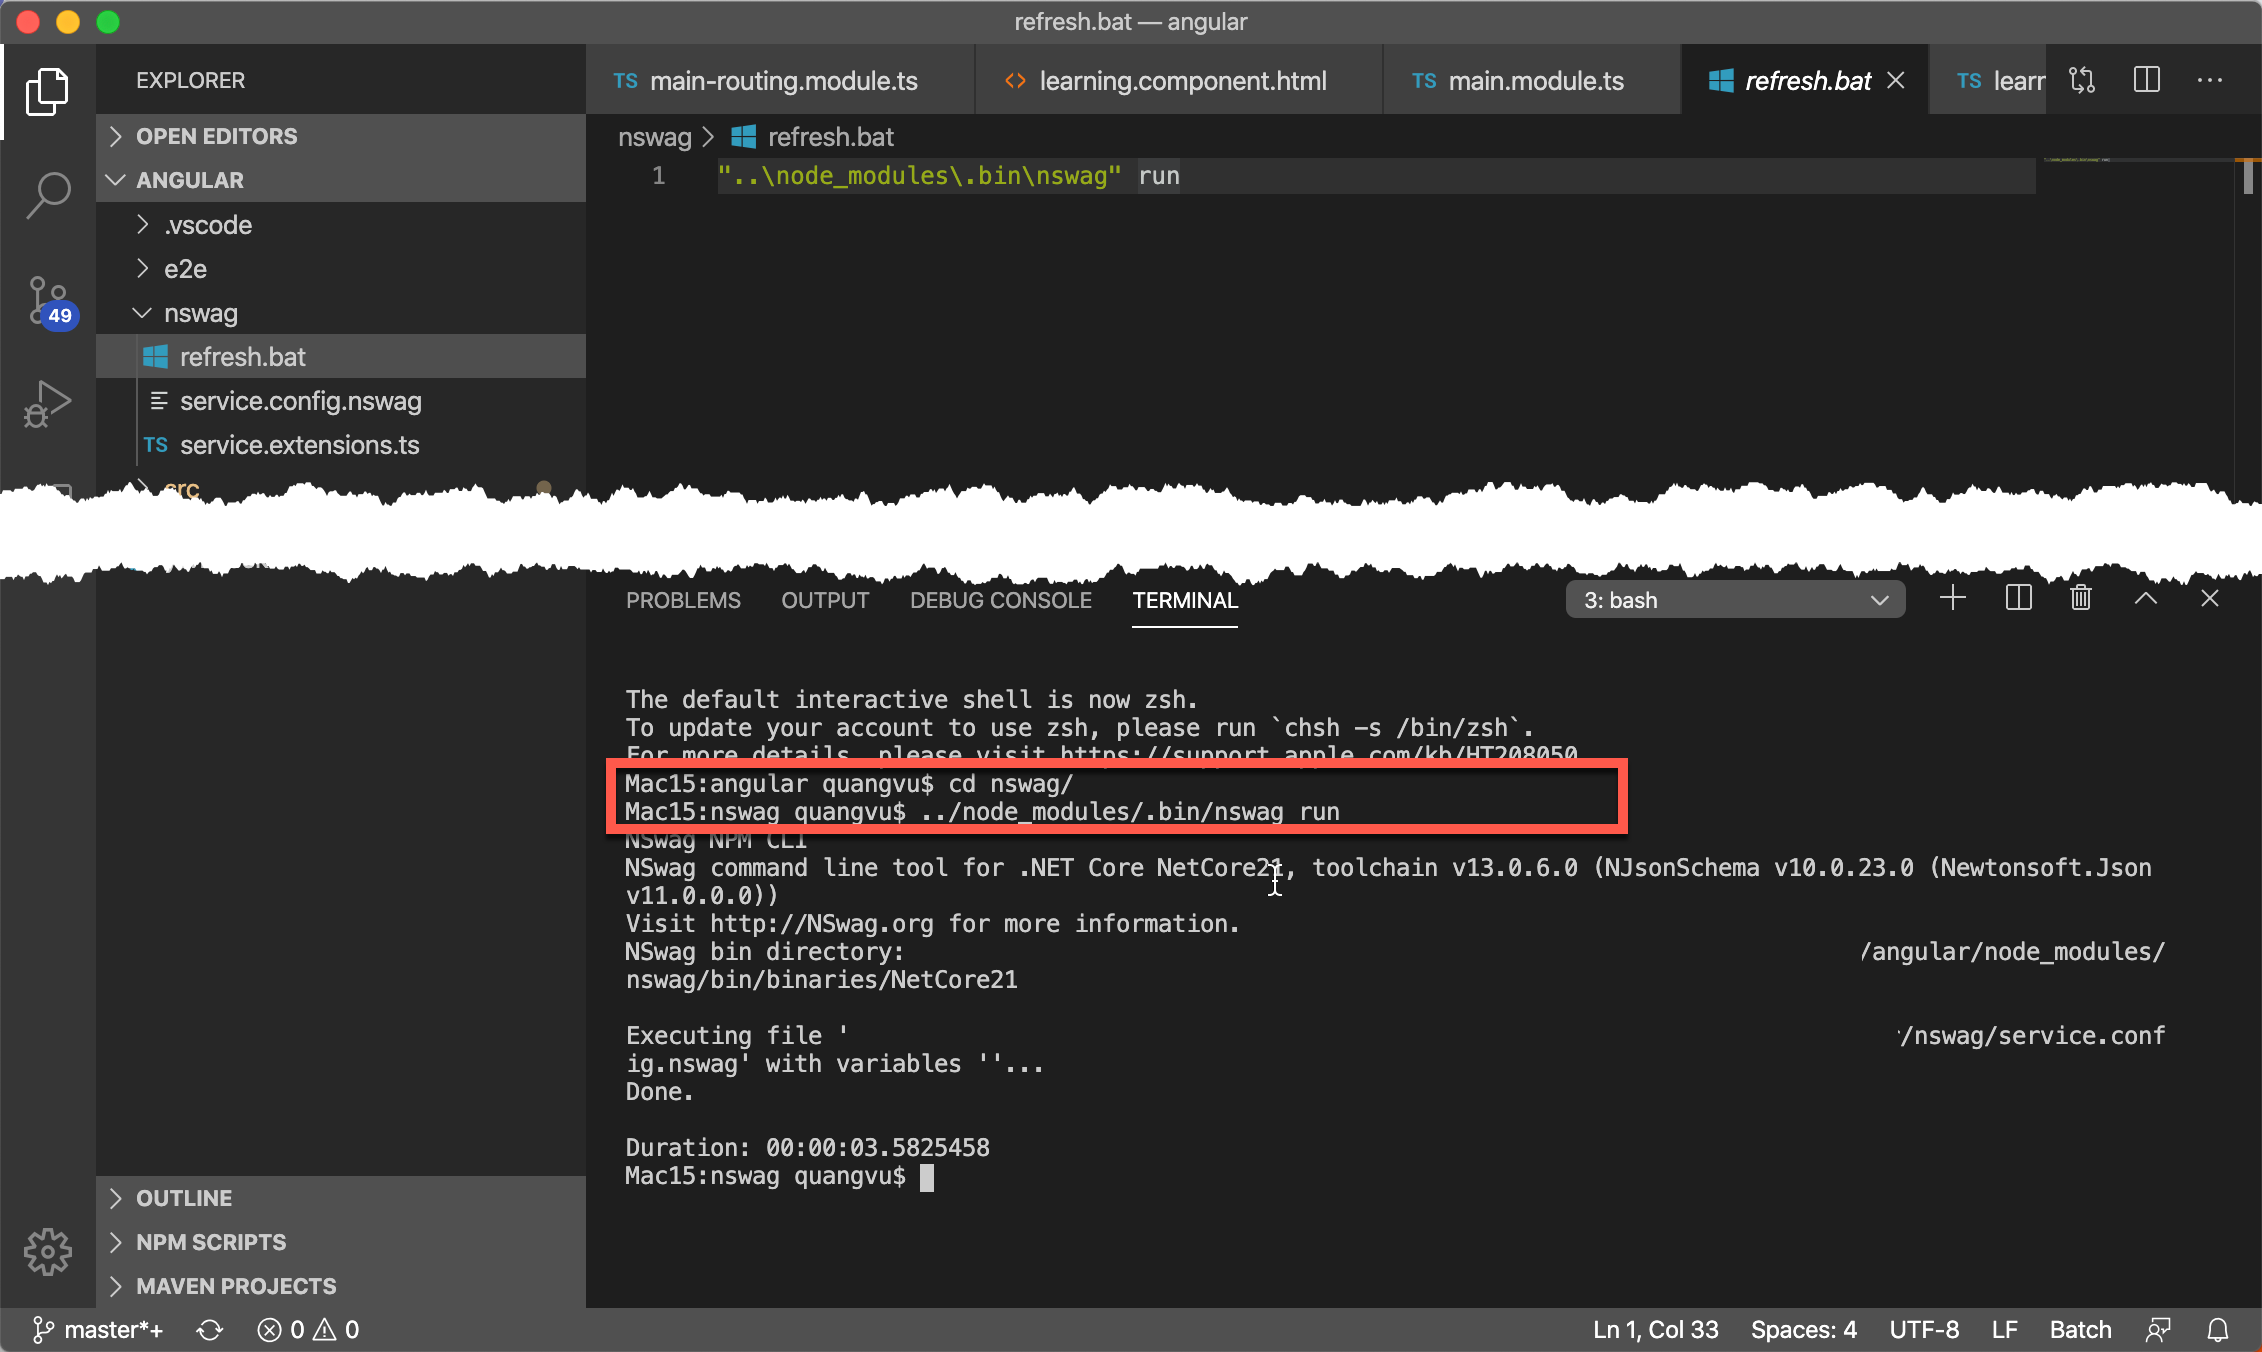The image size is (2262, 1352).
Task: Maximize terminal panel size with chevron
Action: point(2146,599)
